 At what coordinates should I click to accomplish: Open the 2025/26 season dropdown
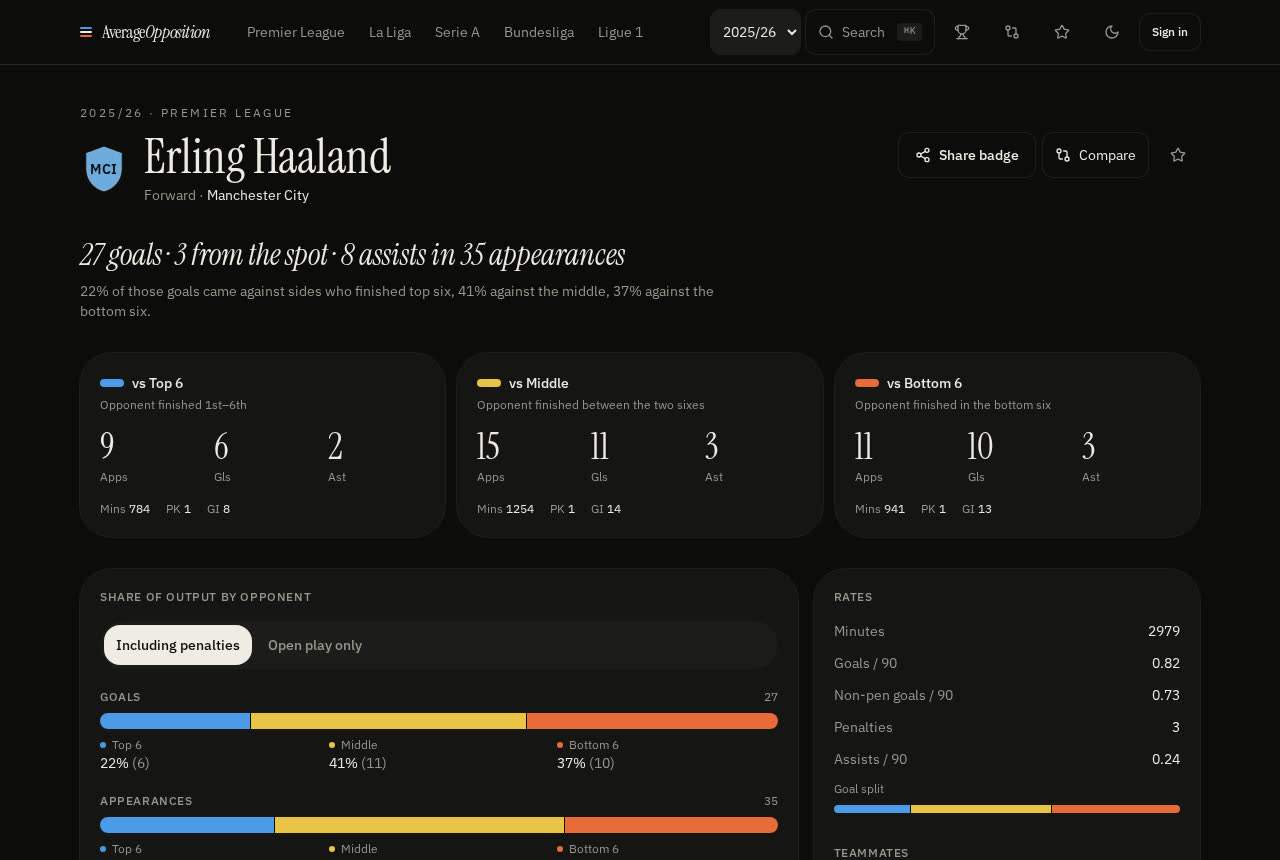coord(755,32)
